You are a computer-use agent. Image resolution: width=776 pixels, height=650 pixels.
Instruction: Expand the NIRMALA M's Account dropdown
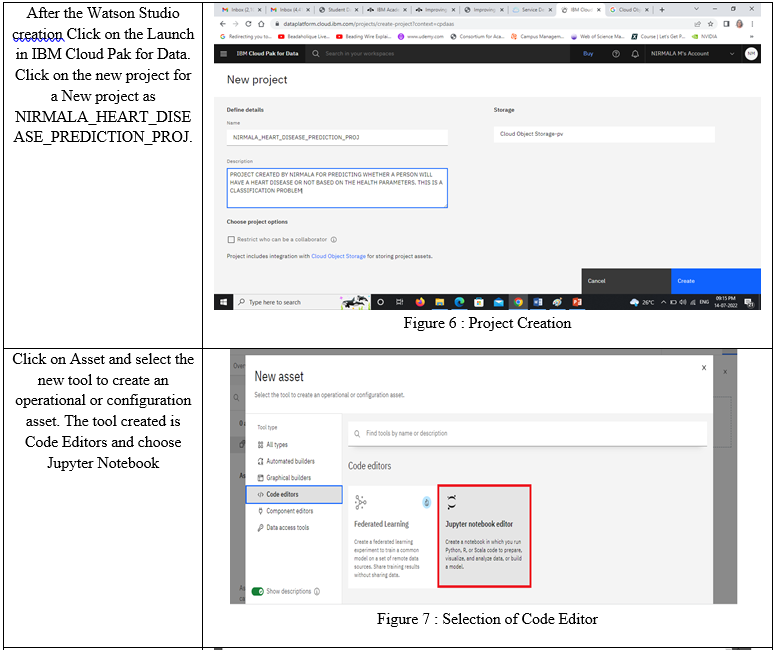click(x=730, y=53)
